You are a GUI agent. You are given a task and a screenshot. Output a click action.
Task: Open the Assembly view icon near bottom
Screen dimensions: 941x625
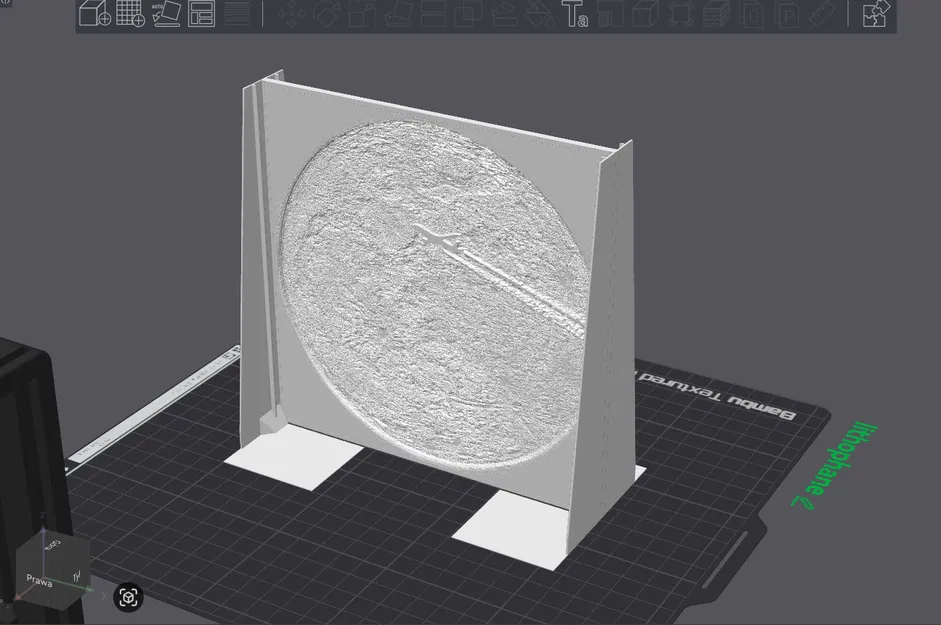(x=129, y=595)
